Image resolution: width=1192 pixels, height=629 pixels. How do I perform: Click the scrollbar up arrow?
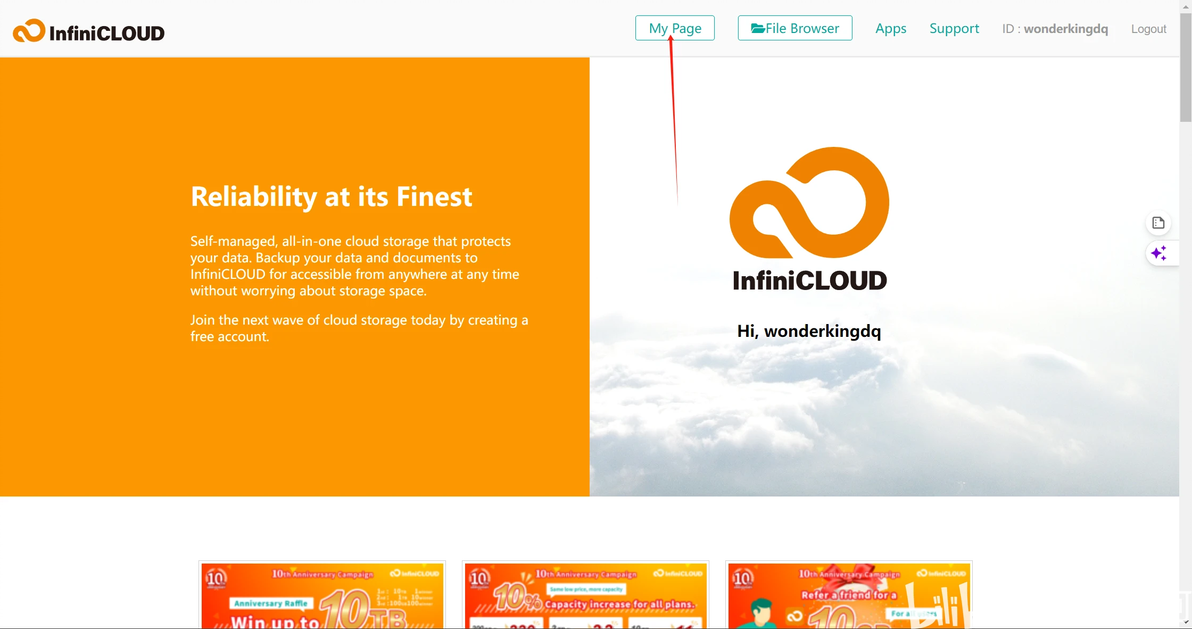1186,5
